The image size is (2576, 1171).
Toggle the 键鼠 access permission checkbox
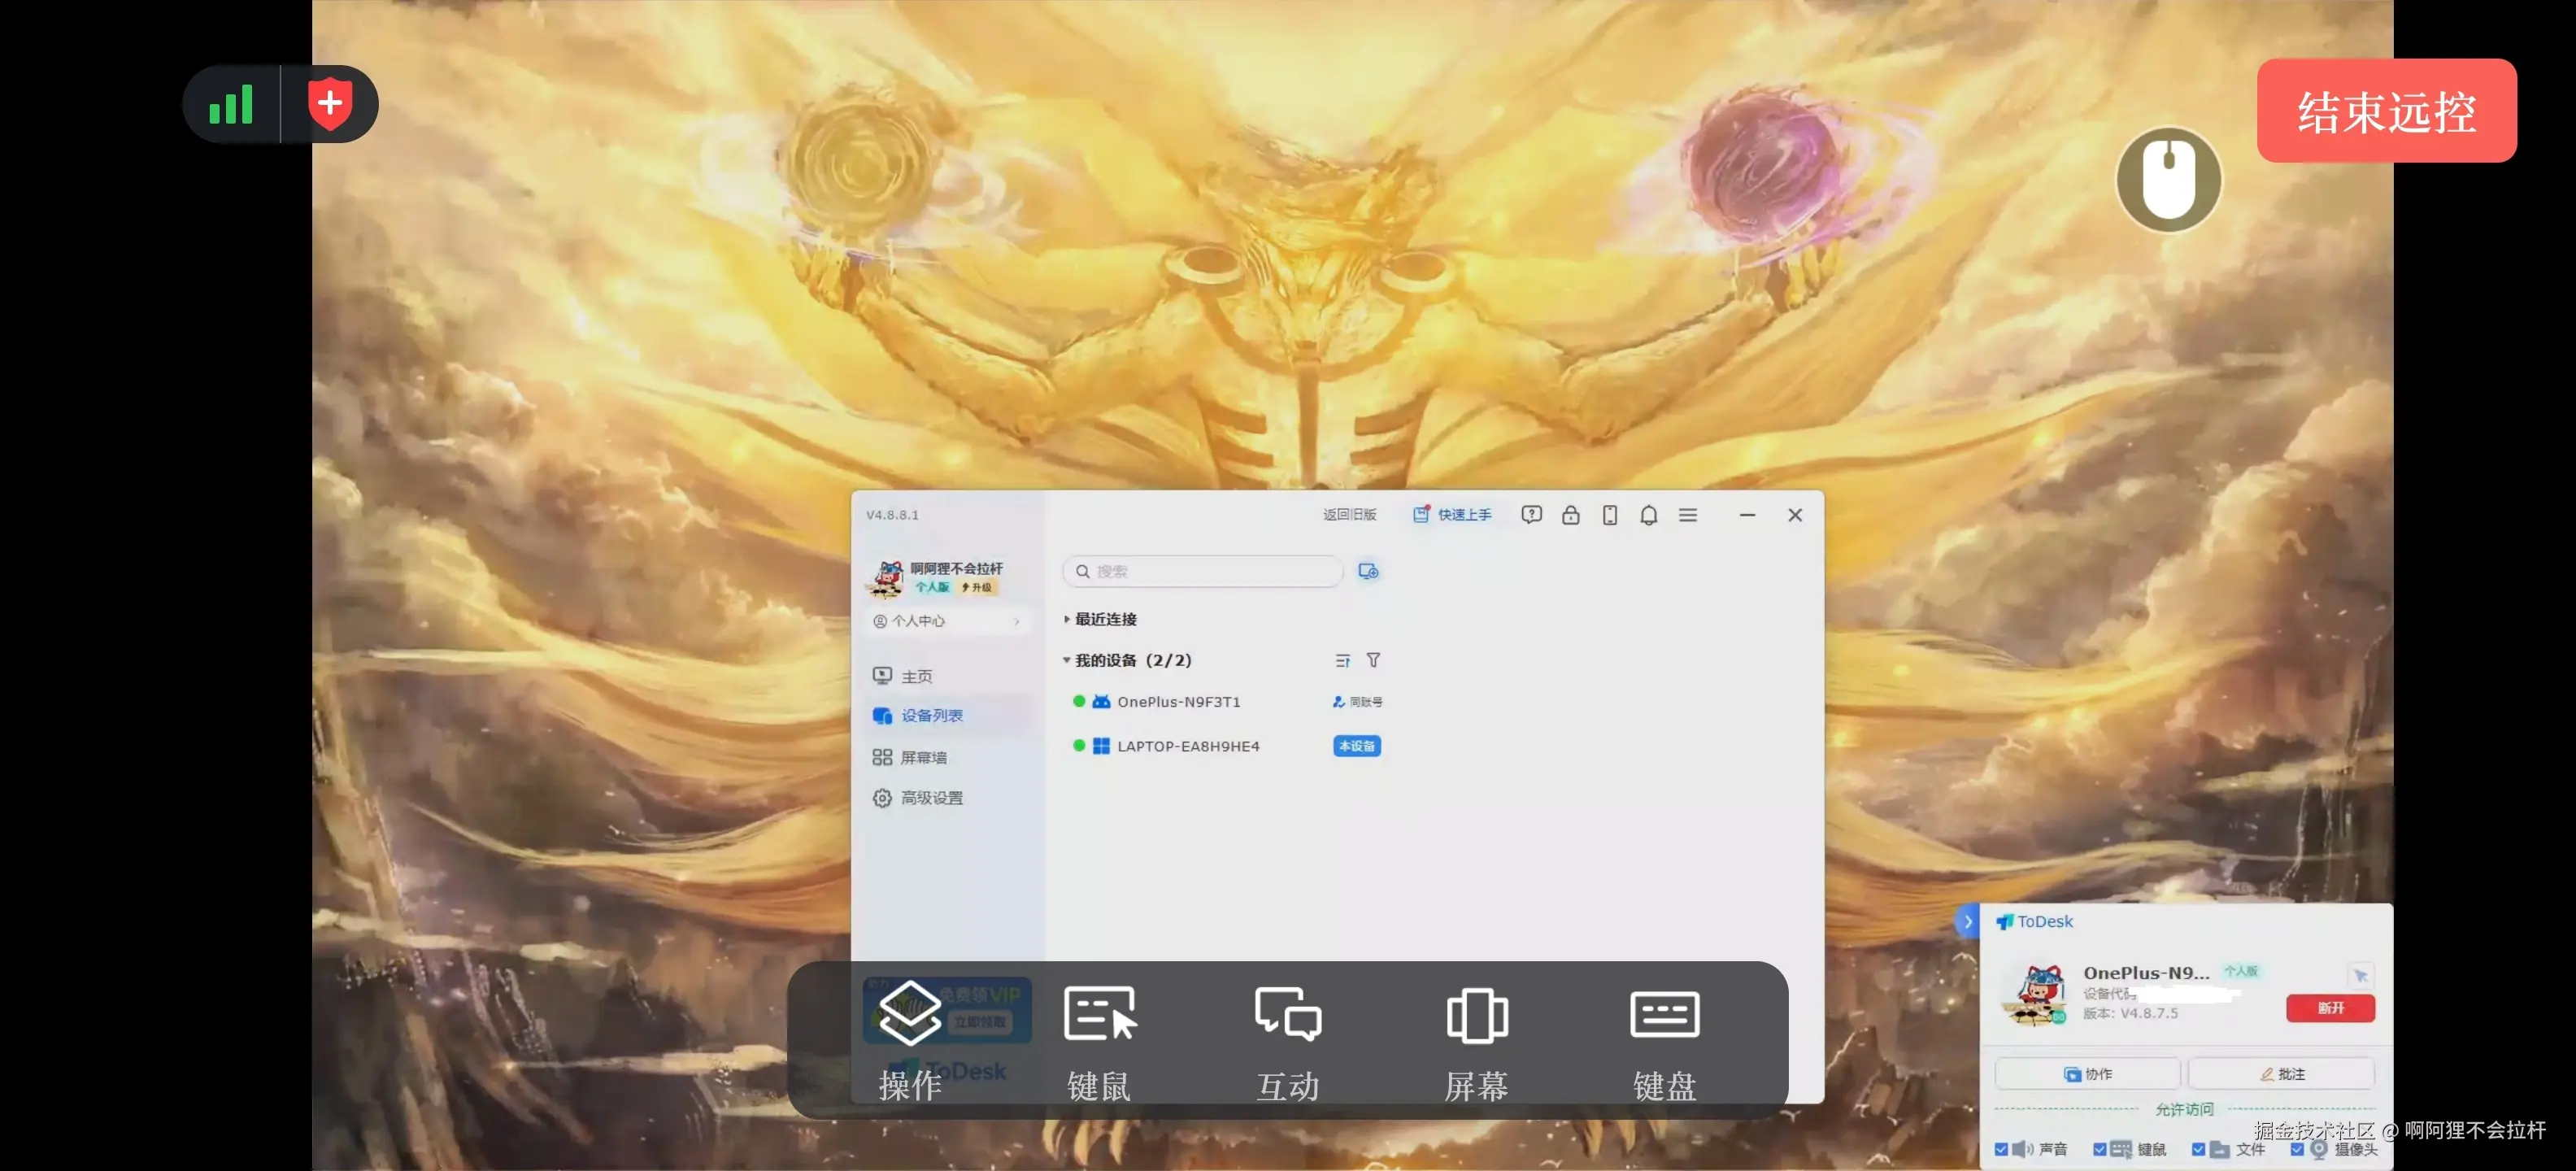coord(2100,1149)
